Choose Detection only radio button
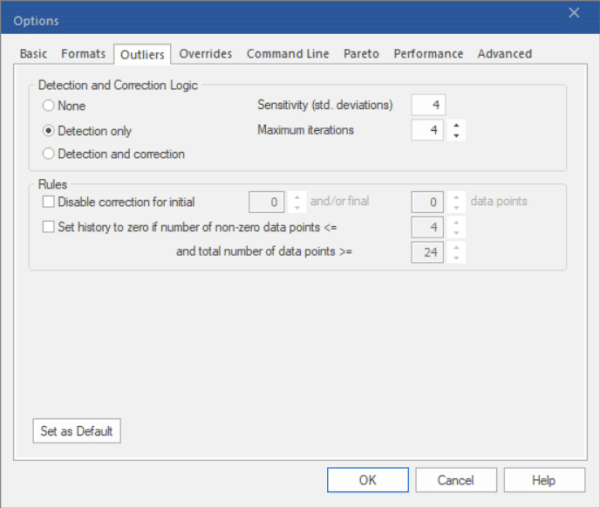Image resolution: width=600 pixels, height=508 pixels. (48, 131)
